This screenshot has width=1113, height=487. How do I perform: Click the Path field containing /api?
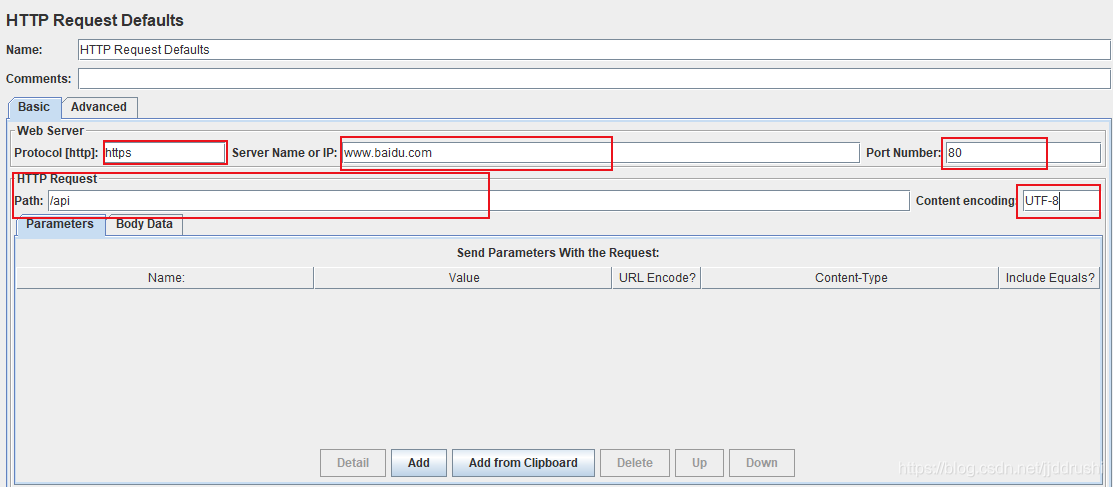(x=478, y=201)
